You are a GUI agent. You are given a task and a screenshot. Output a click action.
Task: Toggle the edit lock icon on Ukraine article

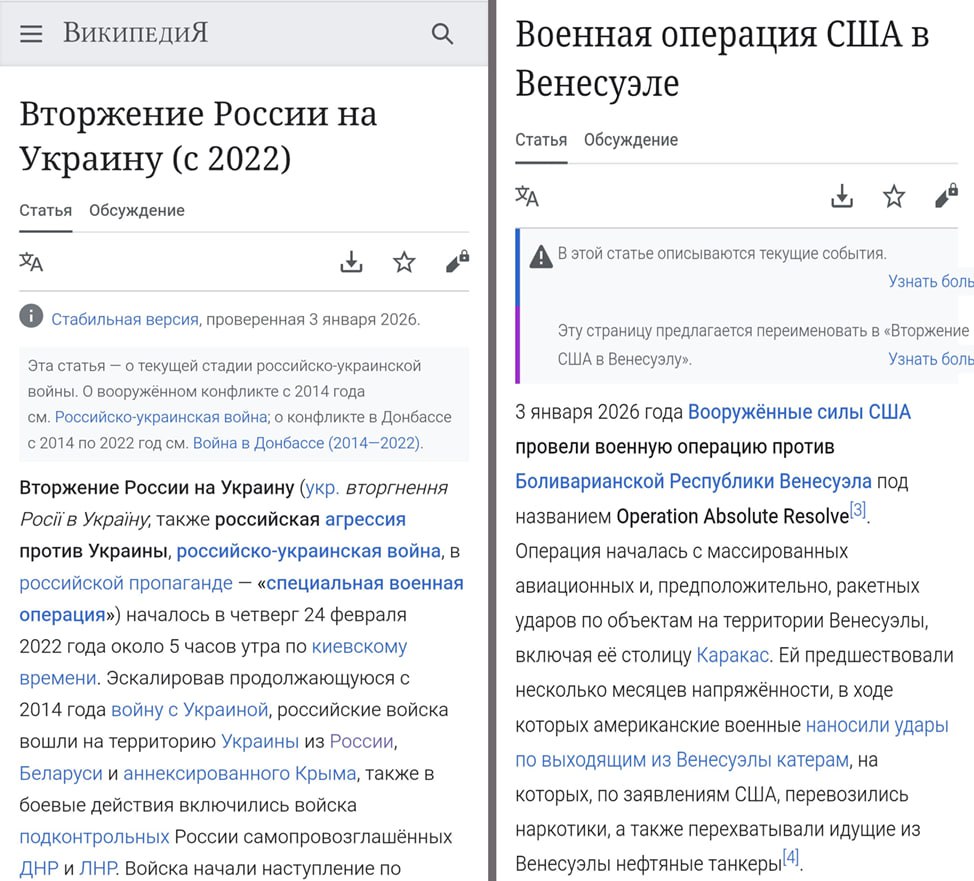coord(457,262)
